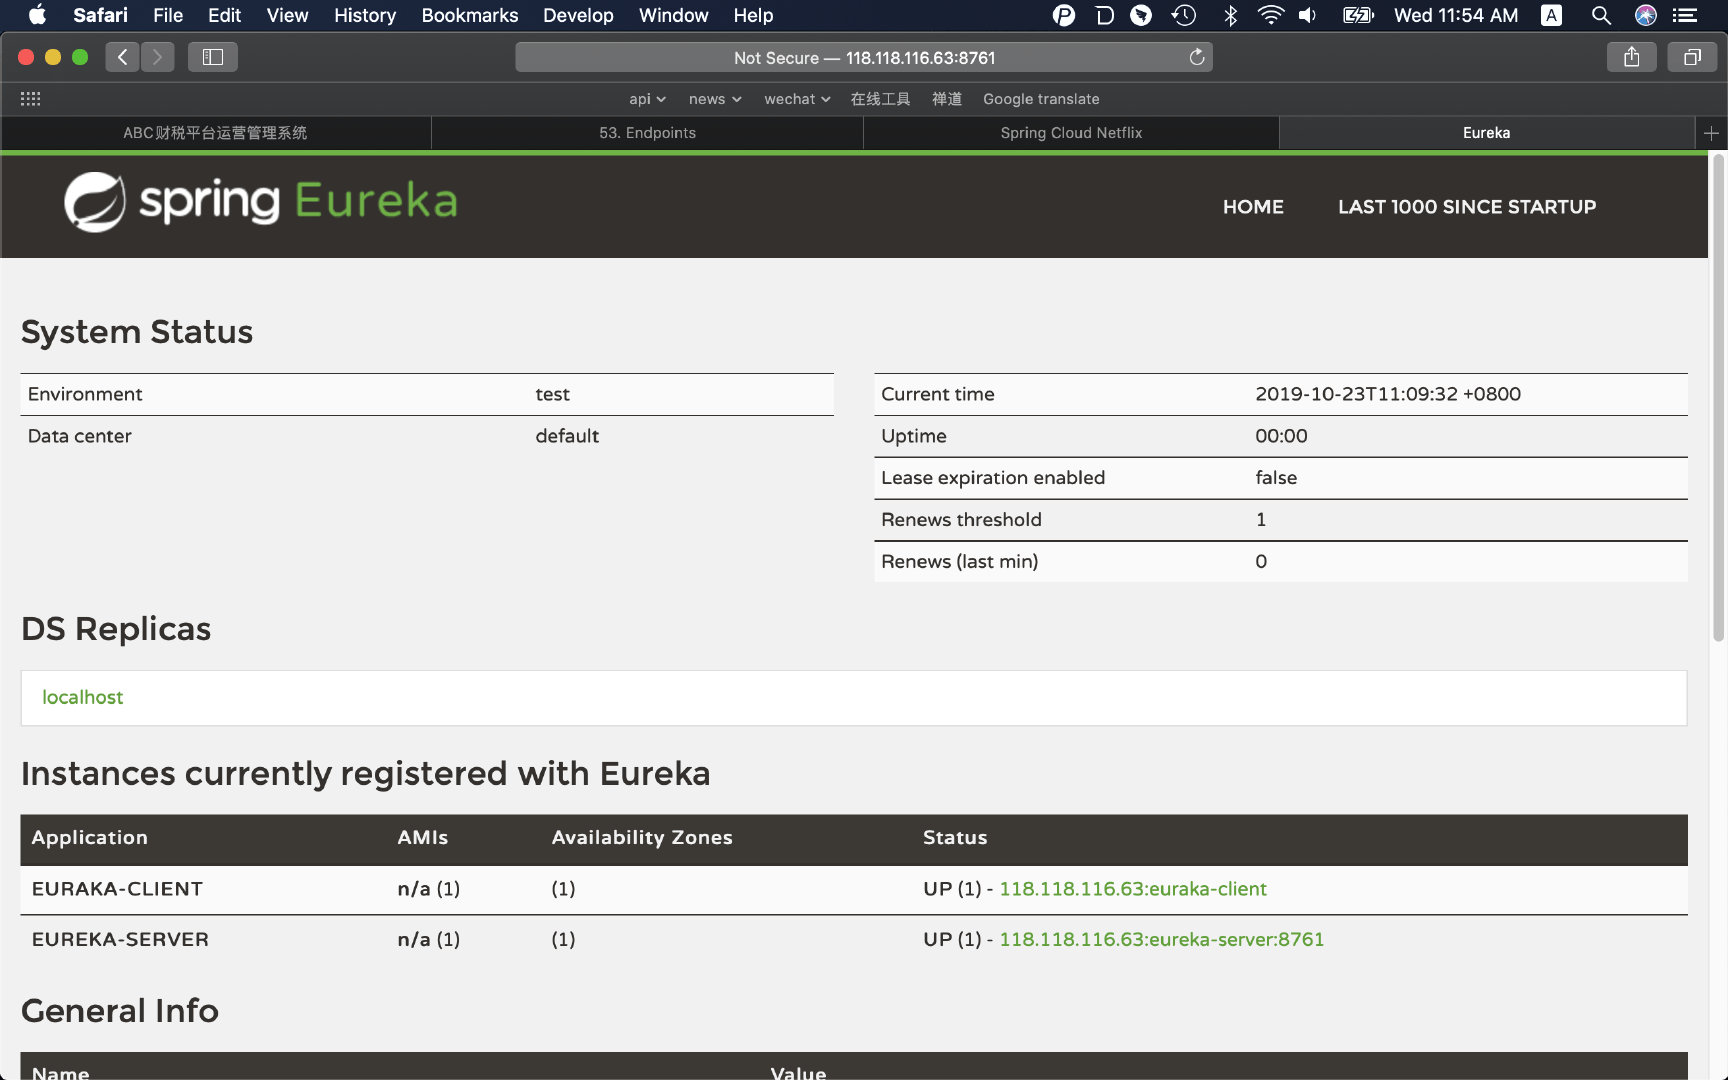This screenshot has width=1728, height=1080.
Task: Click the Availability Zones column header
Action: point(642,838)
